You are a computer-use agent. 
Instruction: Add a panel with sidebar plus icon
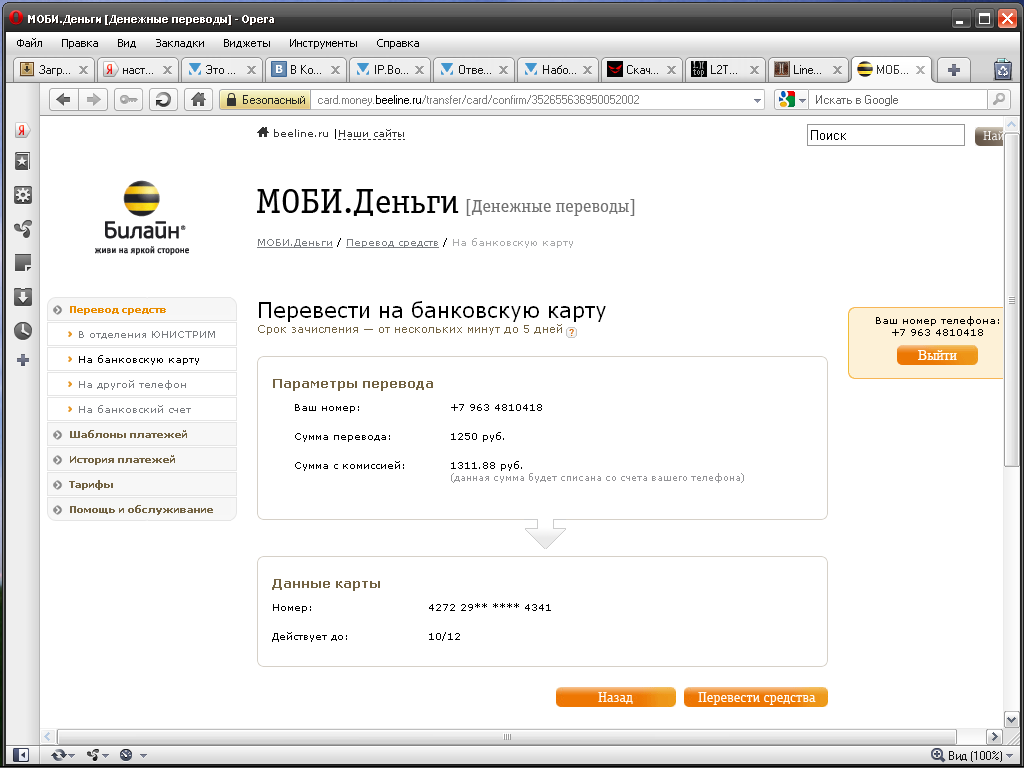tap(22, 360)
